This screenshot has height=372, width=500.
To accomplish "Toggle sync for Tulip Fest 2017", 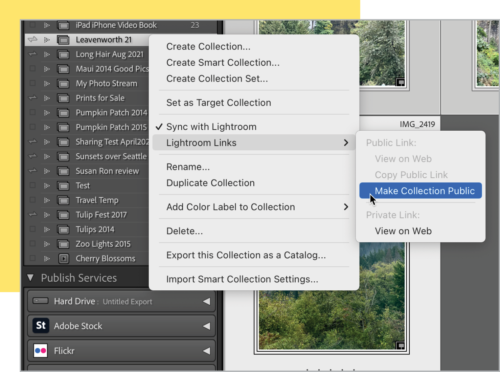I will click(33, 215).
